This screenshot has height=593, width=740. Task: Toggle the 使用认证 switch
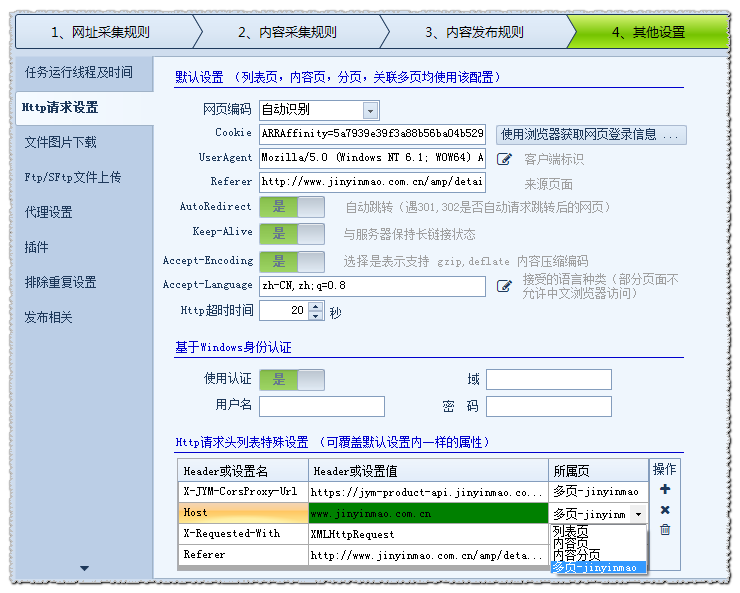[292, 380]
